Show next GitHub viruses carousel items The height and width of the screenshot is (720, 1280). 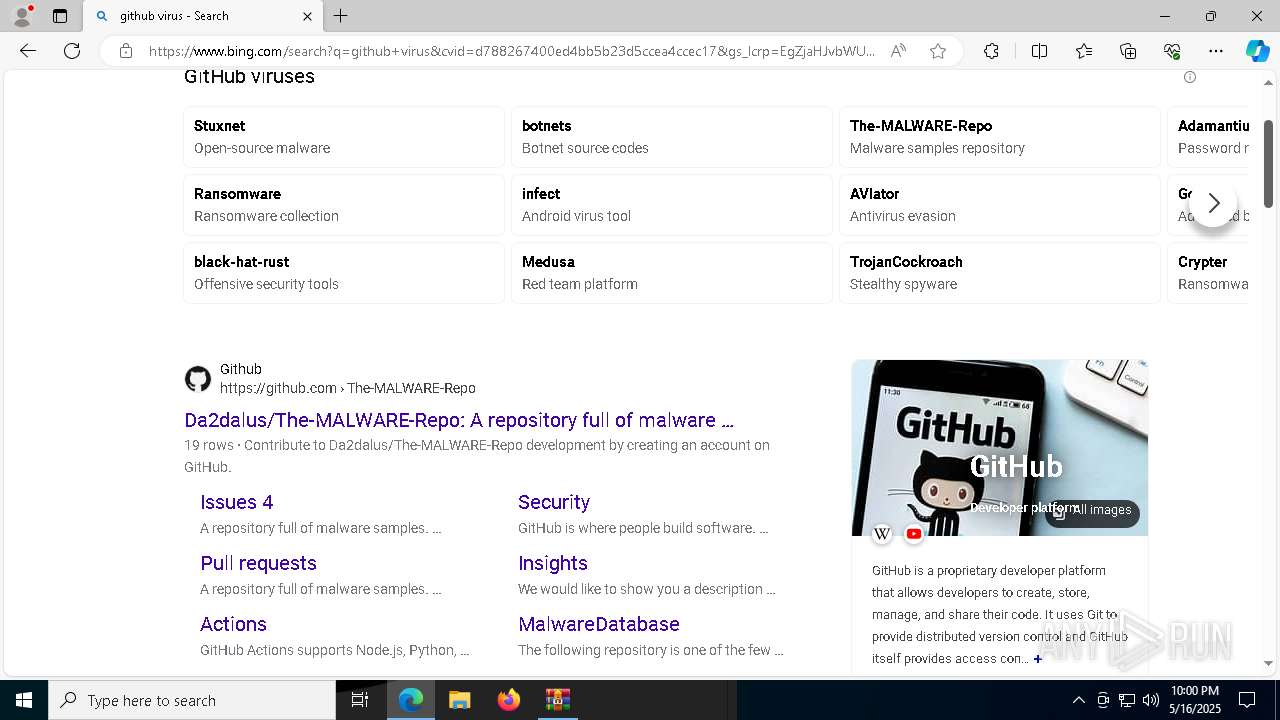(1213, 204)
